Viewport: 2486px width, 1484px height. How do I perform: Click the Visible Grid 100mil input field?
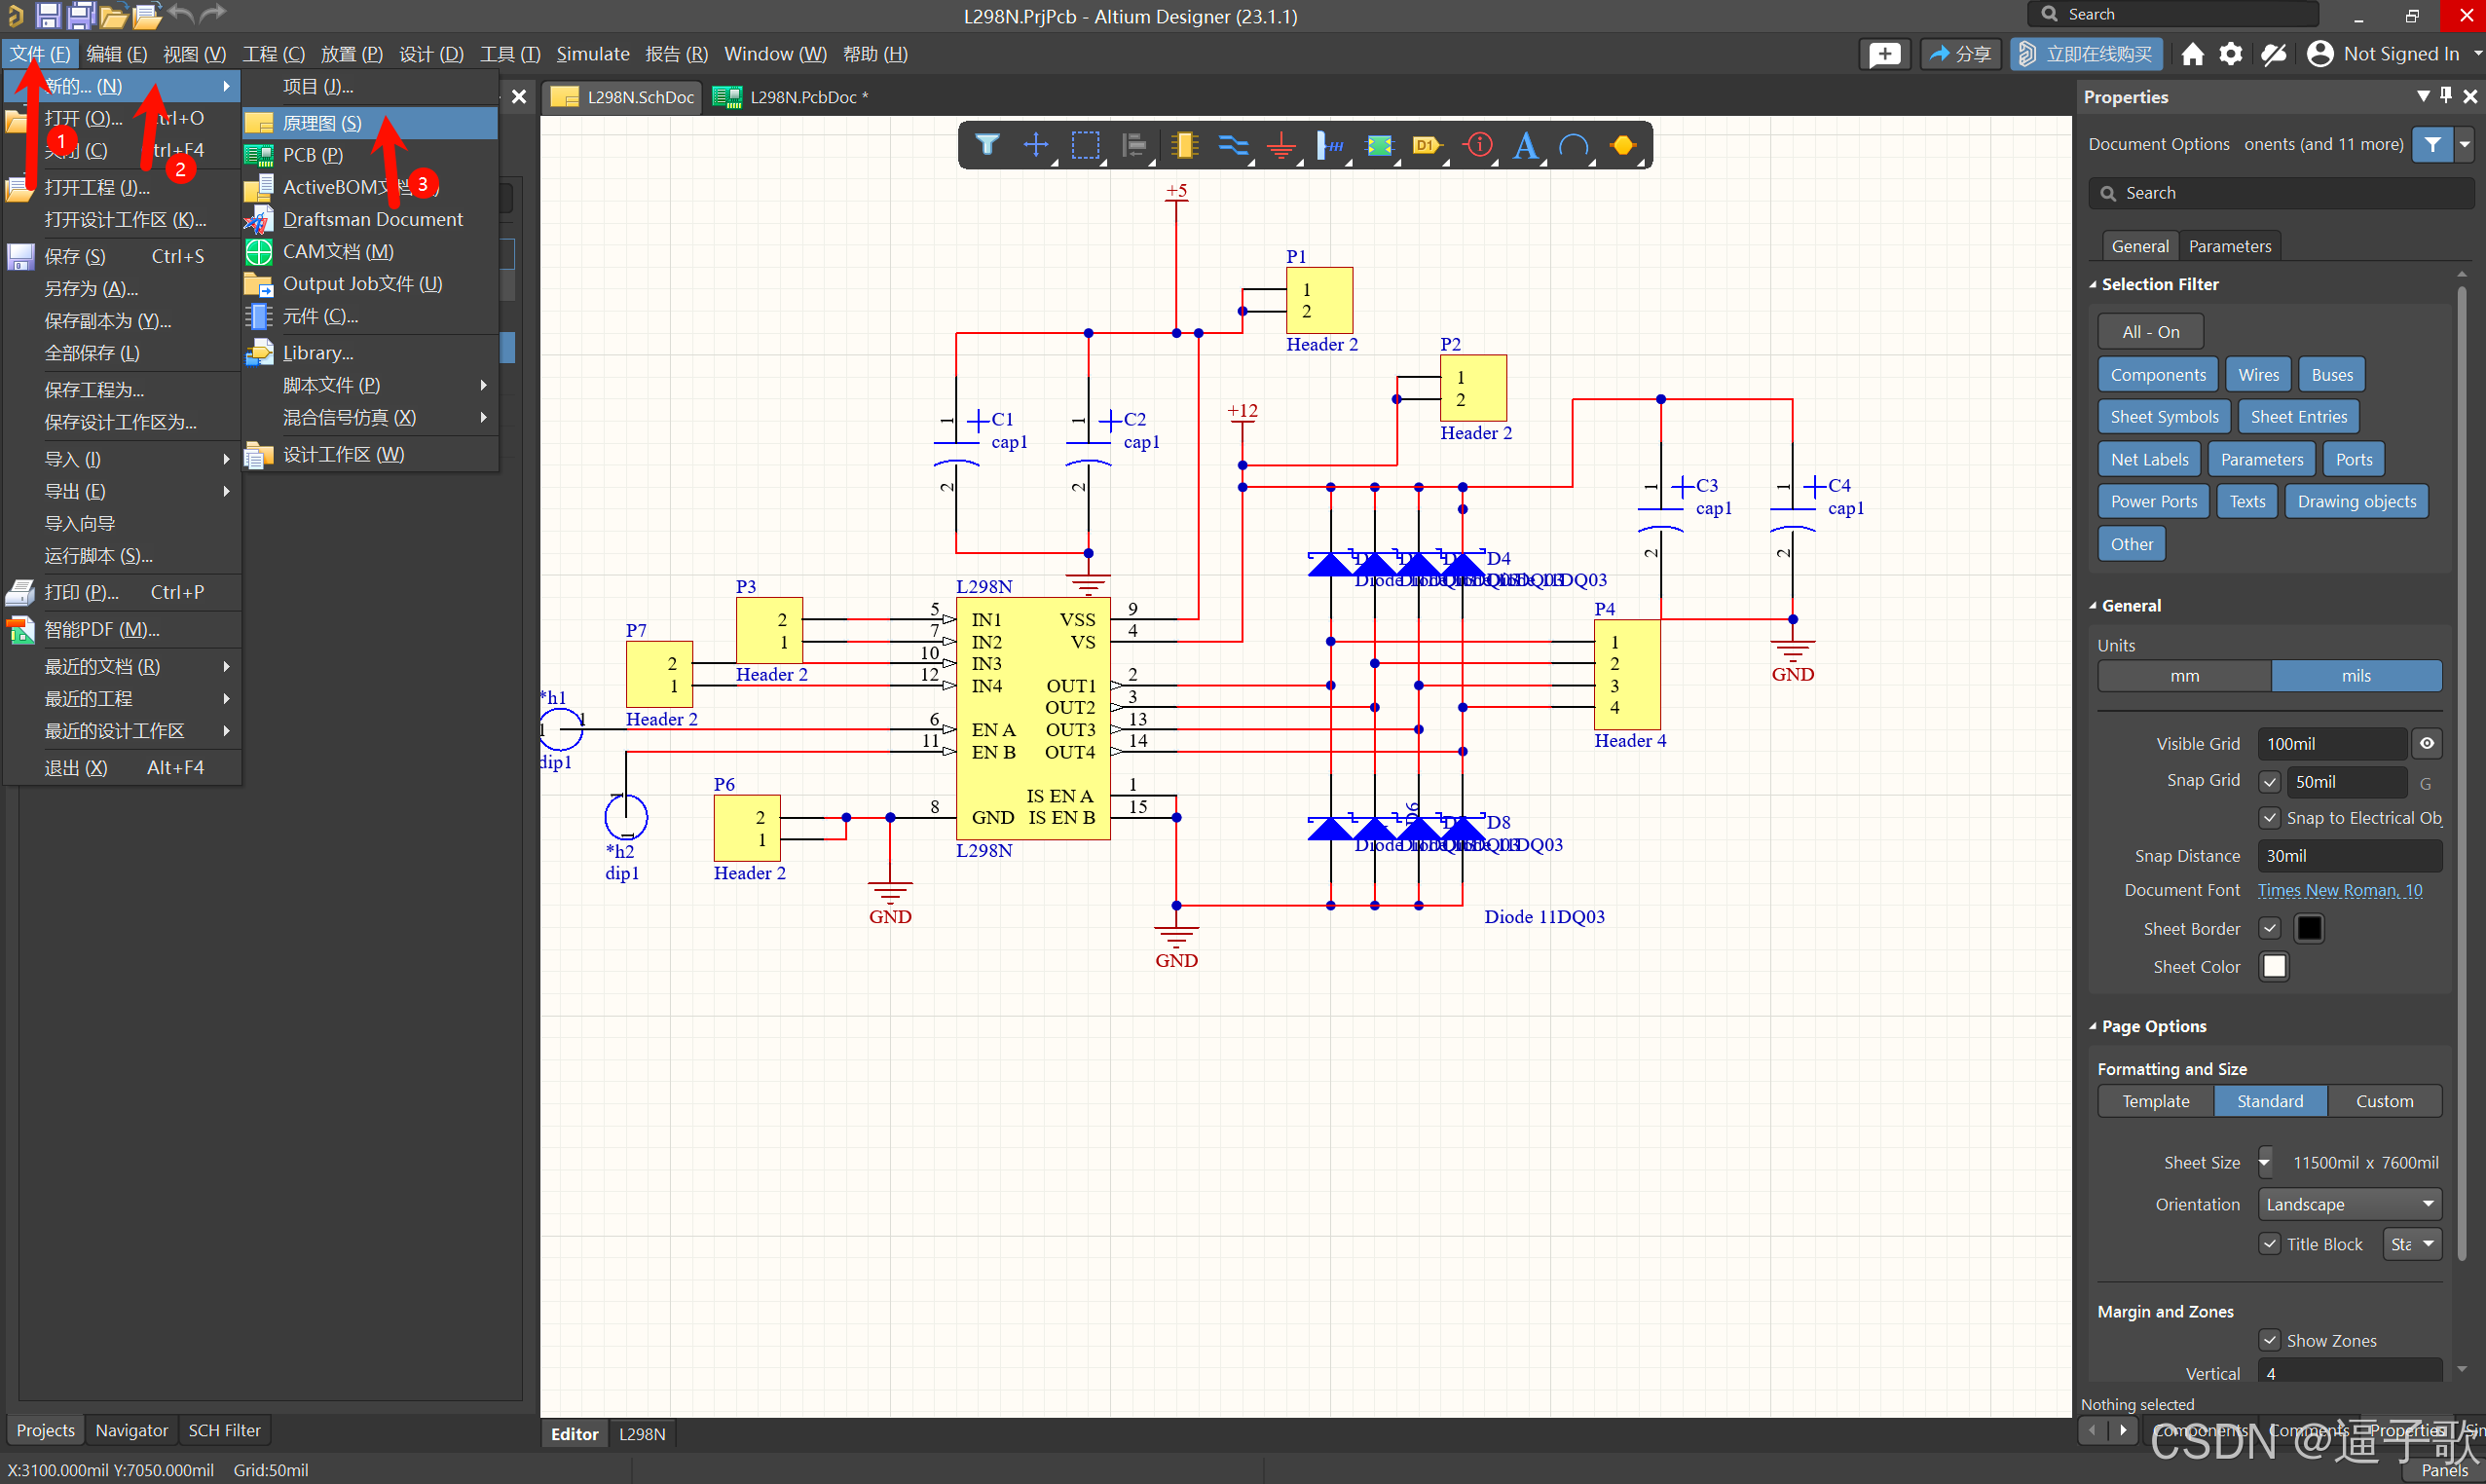point(2330,743)
